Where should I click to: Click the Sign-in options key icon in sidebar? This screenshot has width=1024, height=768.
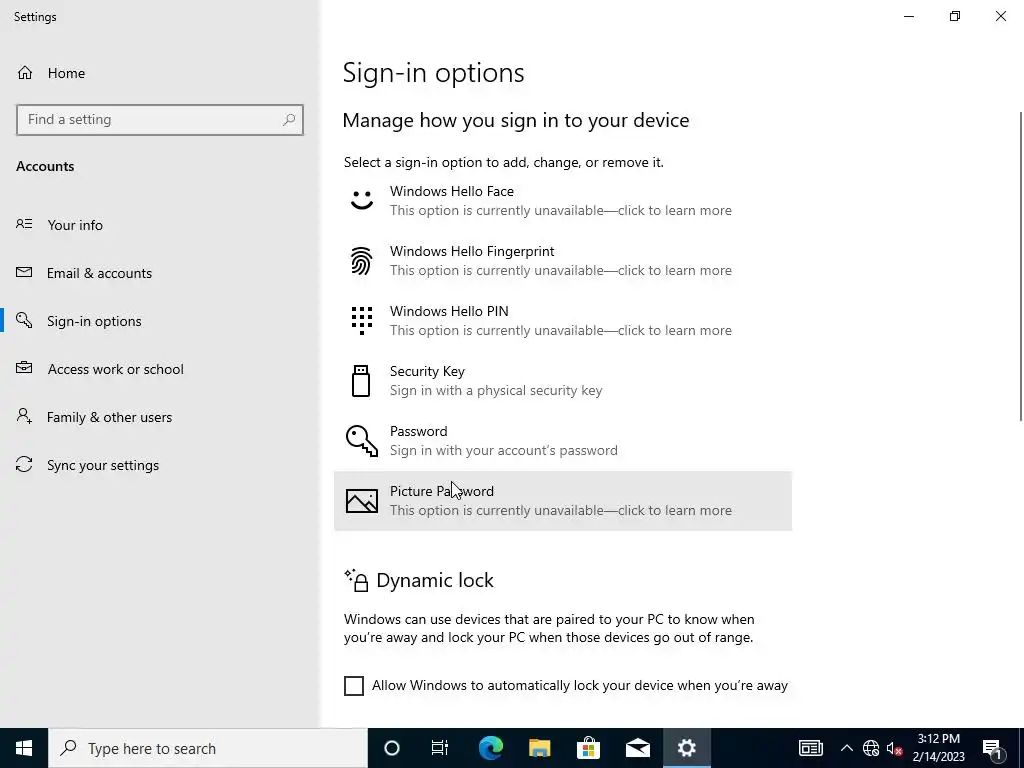(x=24, y=320)
